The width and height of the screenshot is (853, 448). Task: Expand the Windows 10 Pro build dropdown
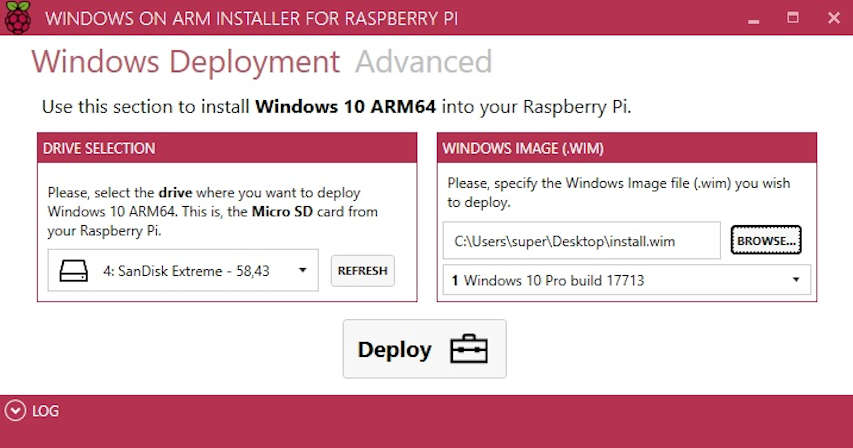point(627,280)
